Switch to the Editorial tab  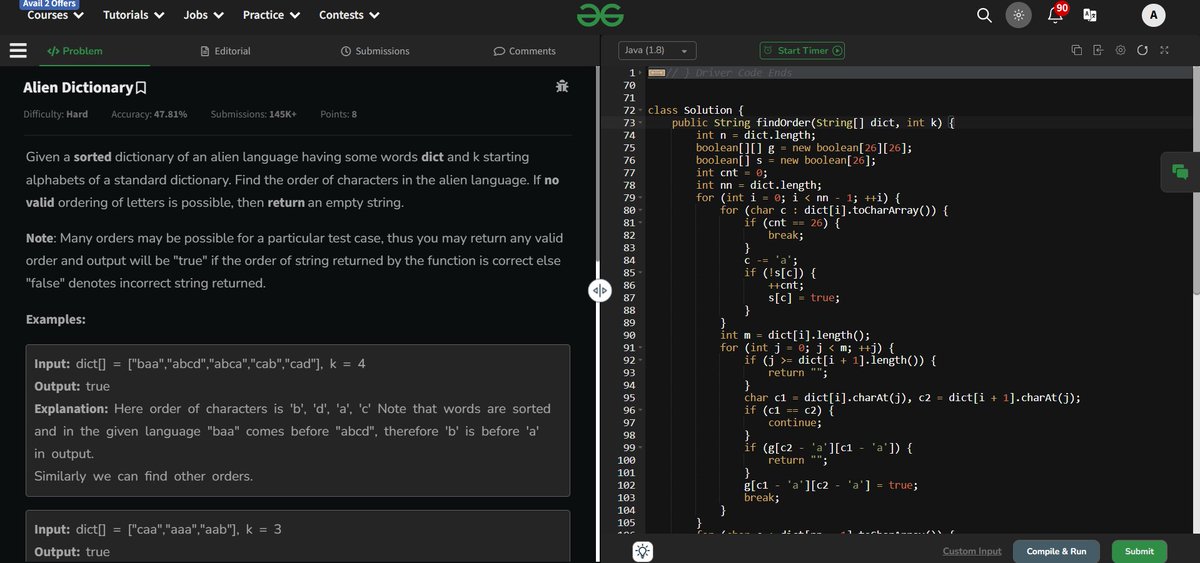(x=225, y=51)
